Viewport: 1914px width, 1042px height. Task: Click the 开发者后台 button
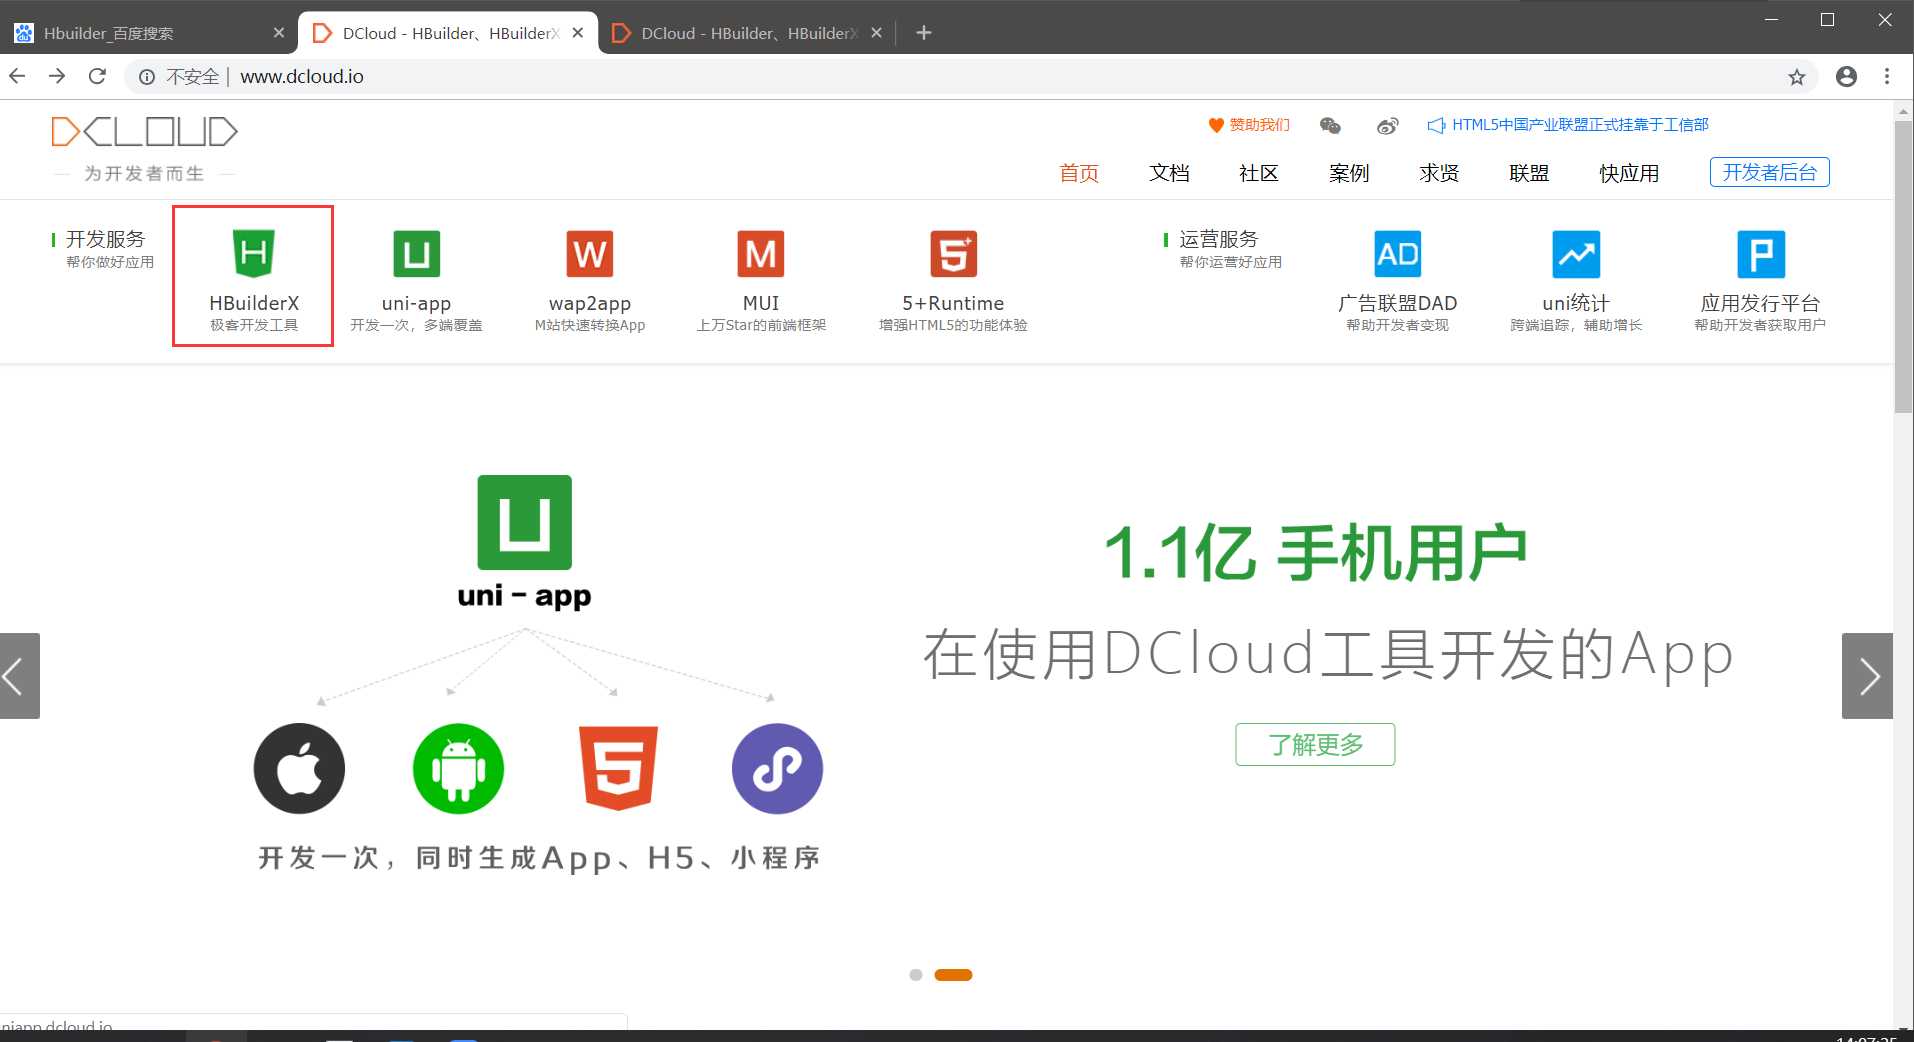1770,172
